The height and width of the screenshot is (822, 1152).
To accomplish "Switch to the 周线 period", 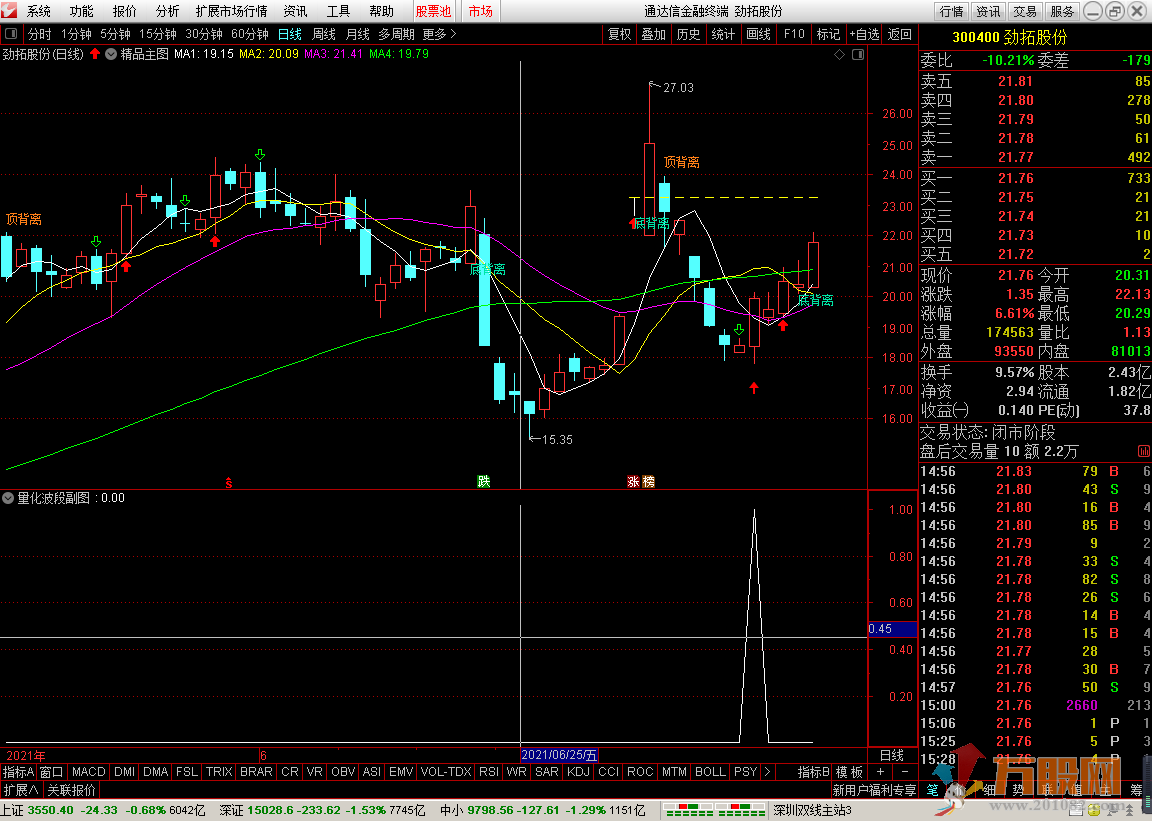I will [x=323, y=34].
